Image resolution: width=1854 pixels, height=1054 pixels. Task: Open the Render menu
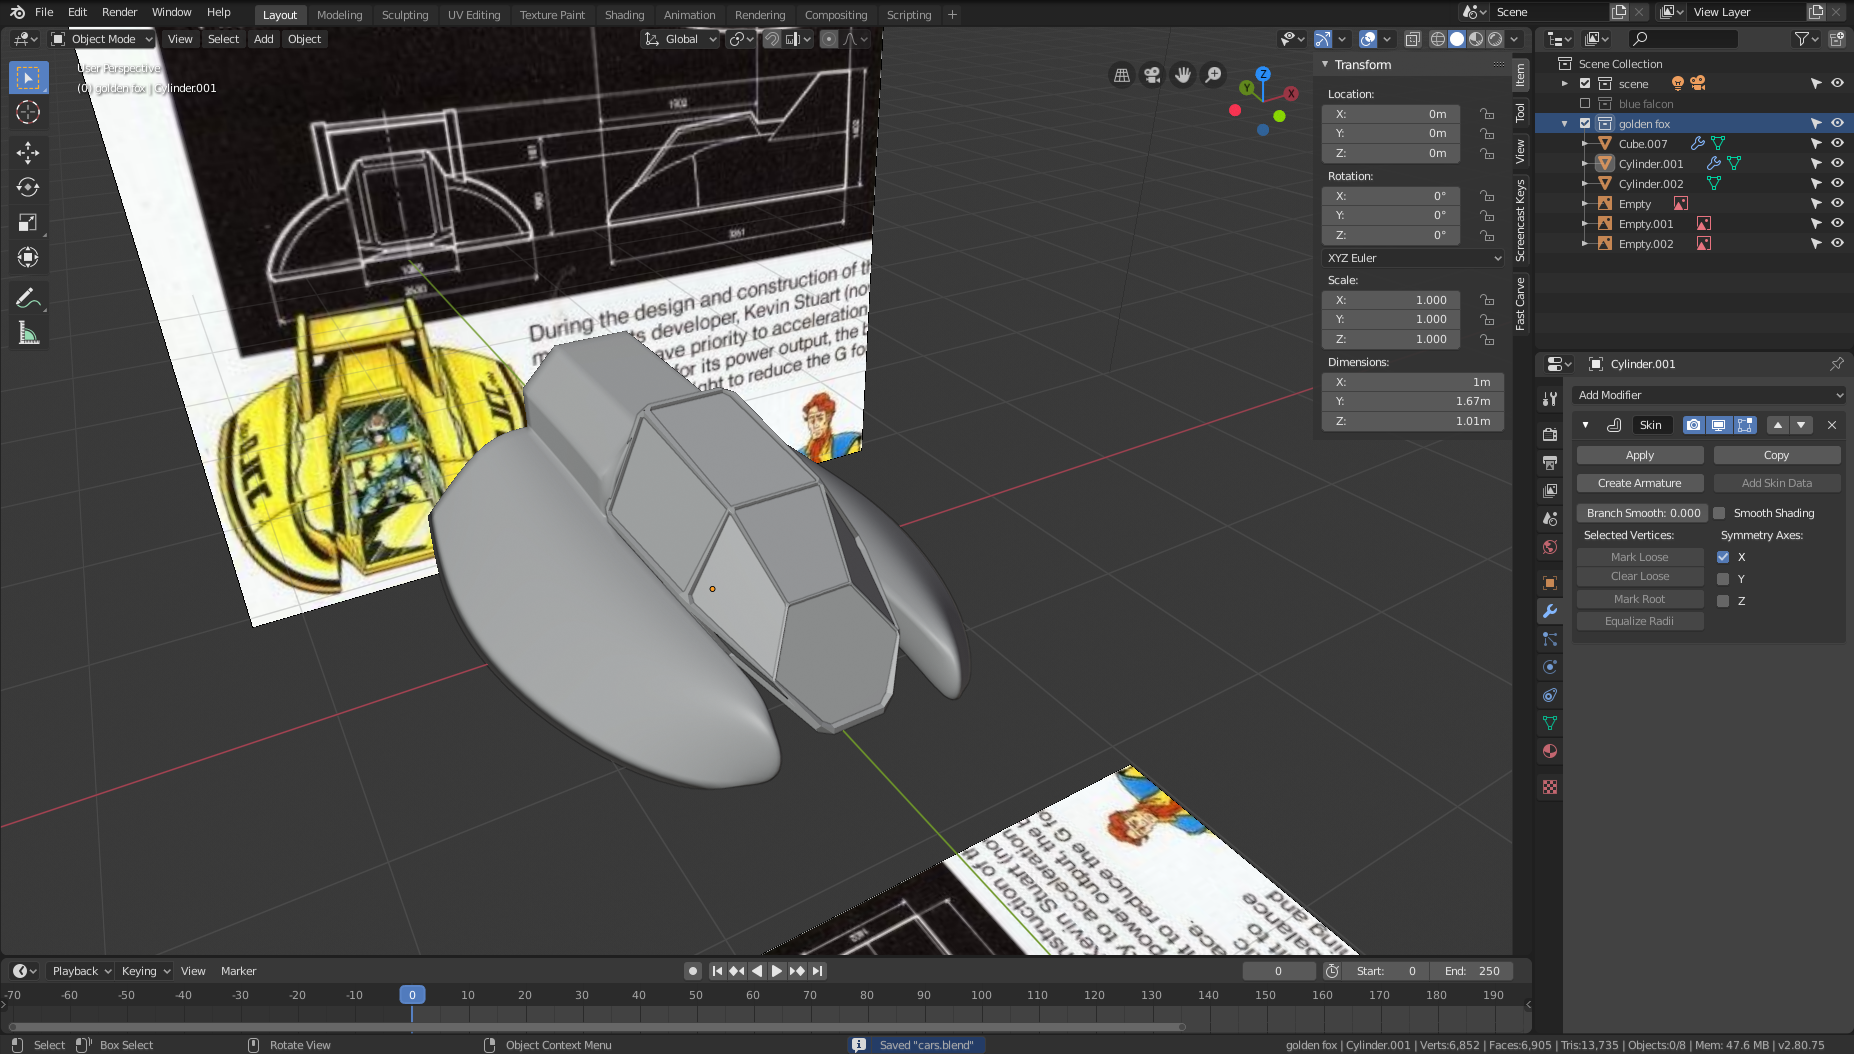click(119, 12)
